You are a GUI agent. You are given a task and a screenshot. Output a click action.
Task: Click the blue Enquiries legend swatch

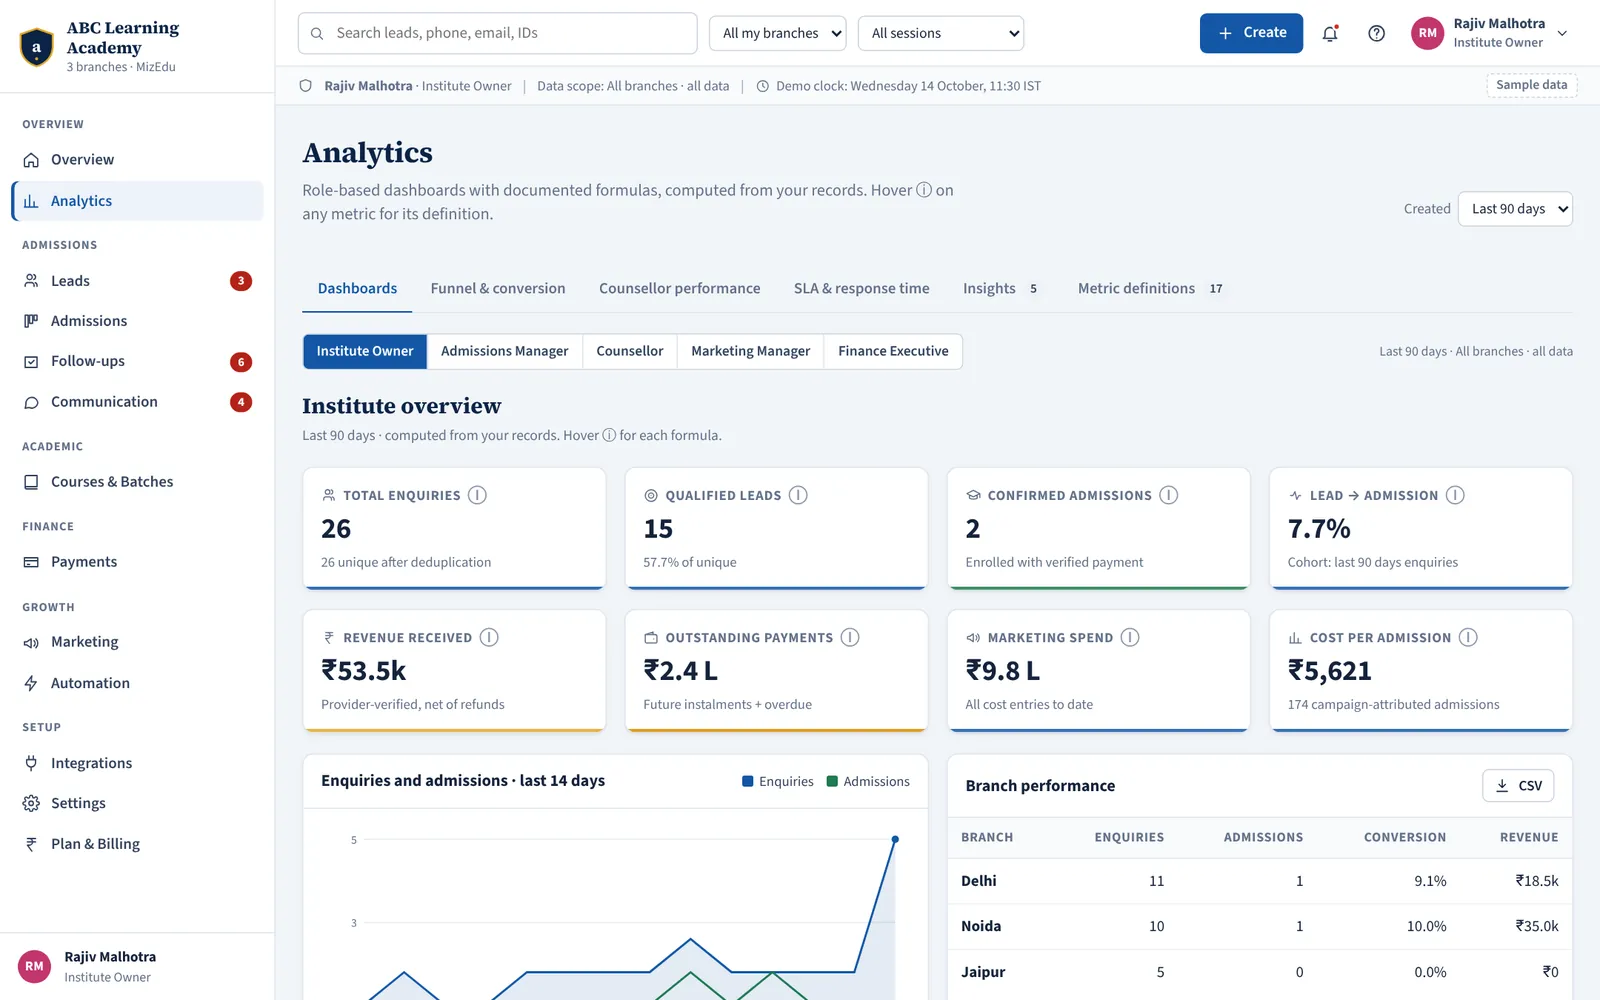(x=748, y=781)
